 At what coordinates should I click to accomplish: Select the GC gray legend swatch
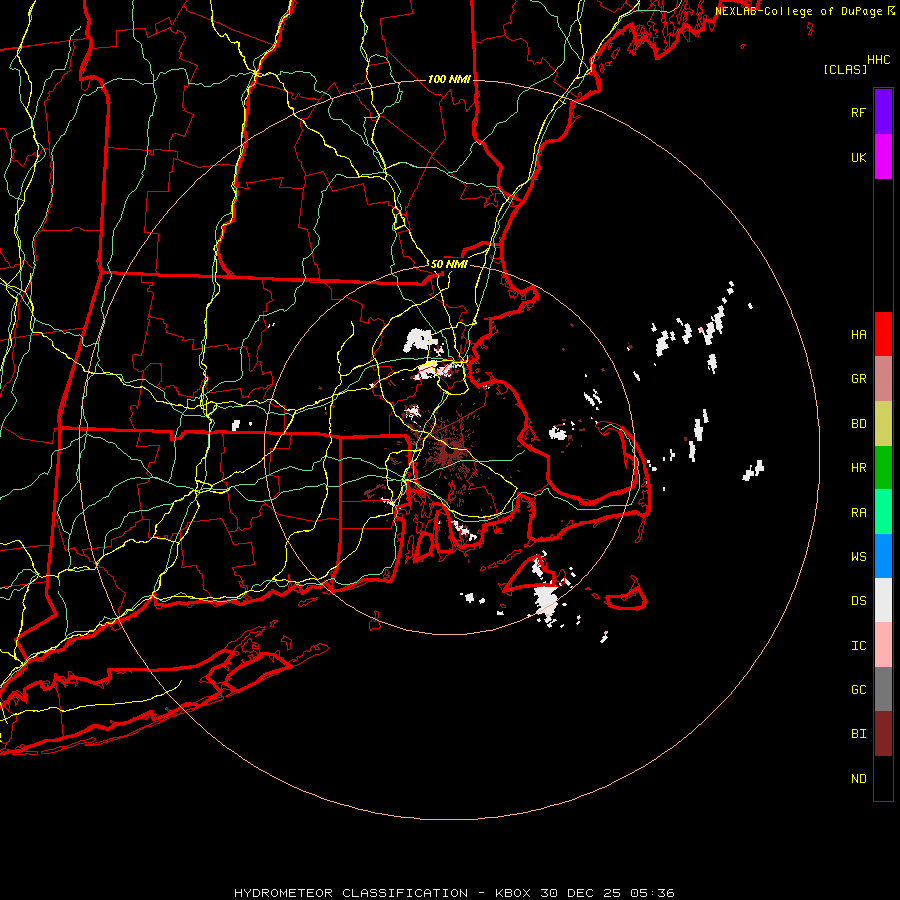tap(883, 689)
